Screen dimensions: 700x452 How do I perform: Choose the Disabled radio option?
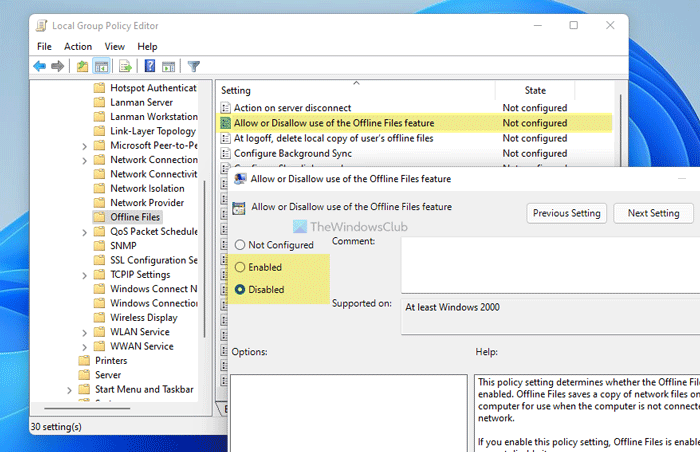pos(240,290)
